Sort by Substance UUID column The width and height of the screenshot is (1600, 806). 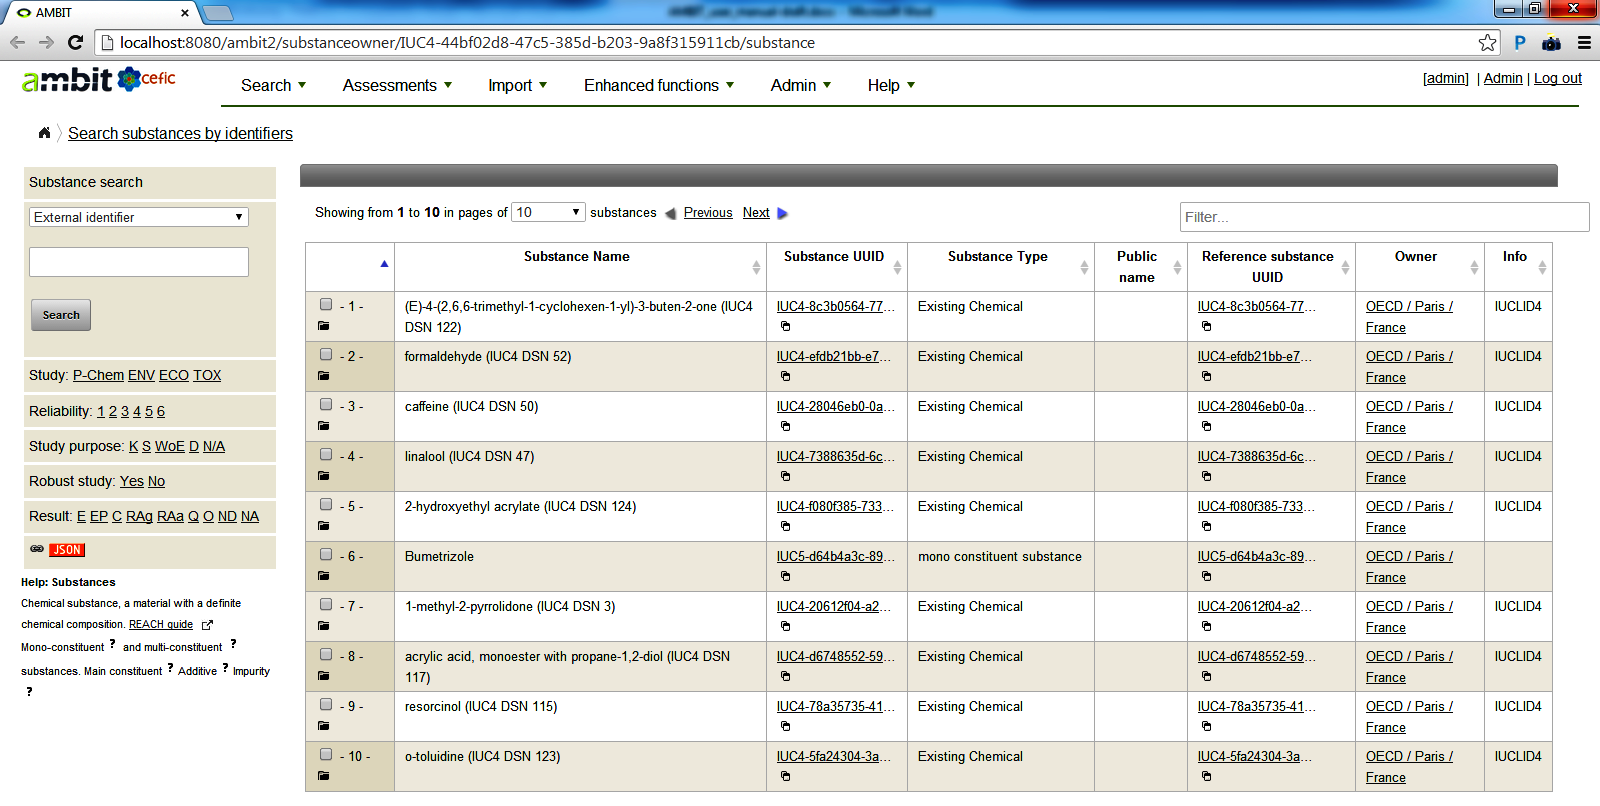837,266
